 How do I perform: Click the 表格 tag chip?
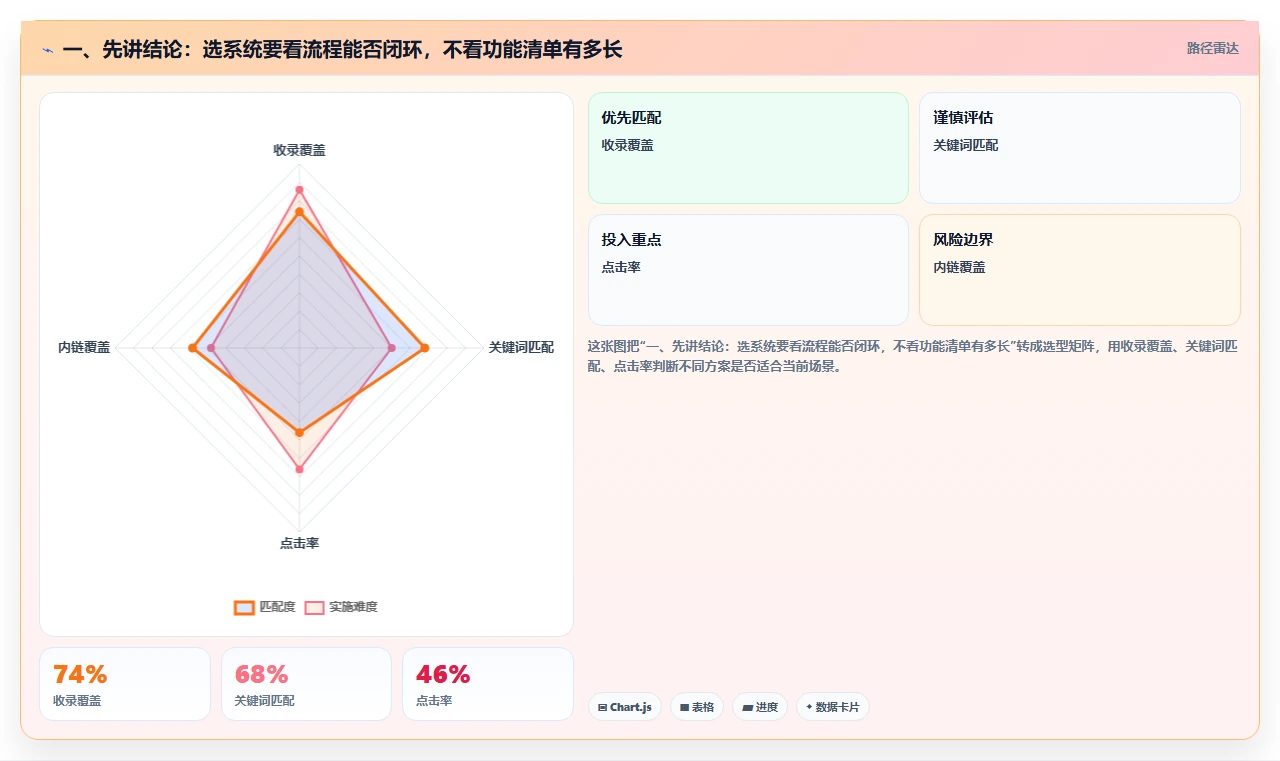697,707
